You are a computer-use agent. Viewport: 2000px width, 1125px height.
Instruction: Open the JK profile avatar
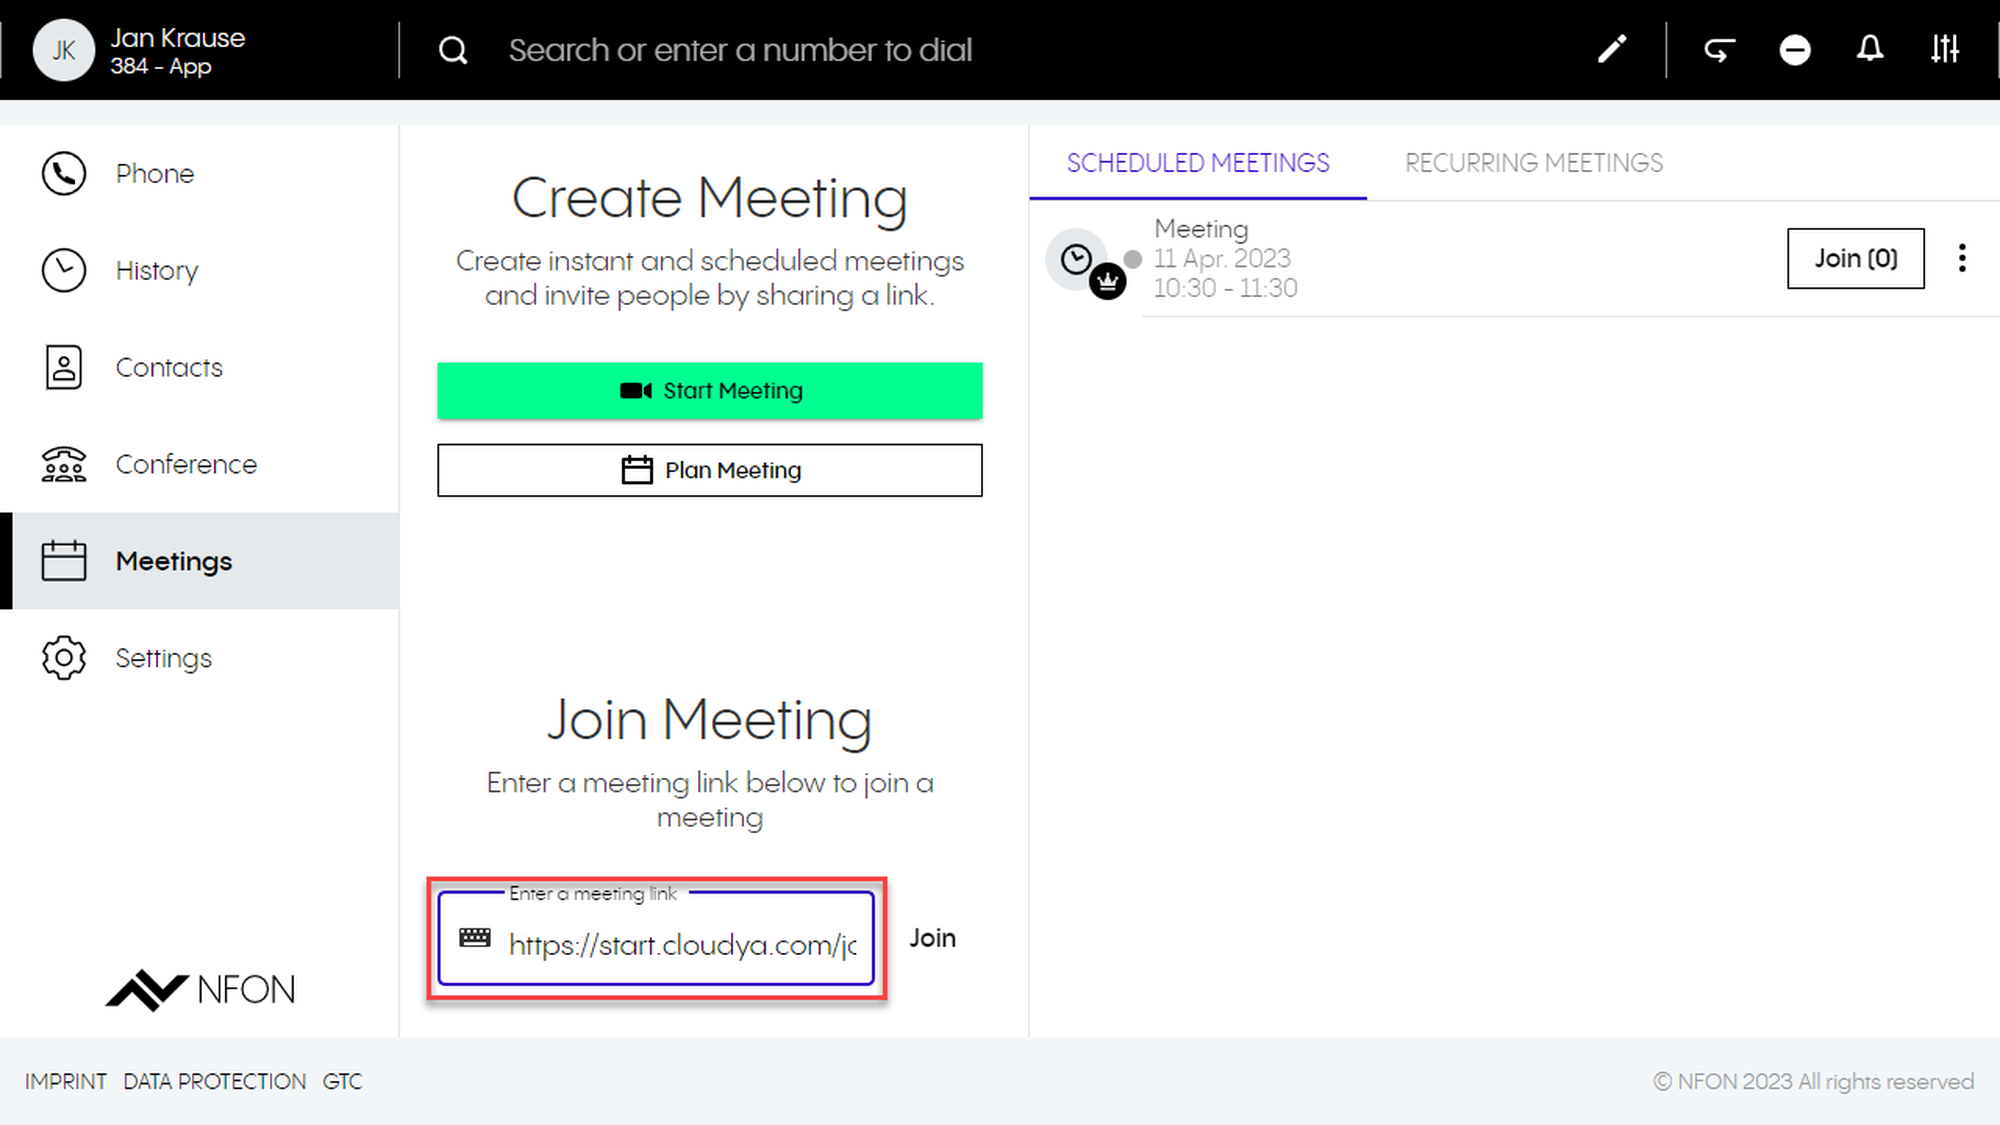(63, 50)
